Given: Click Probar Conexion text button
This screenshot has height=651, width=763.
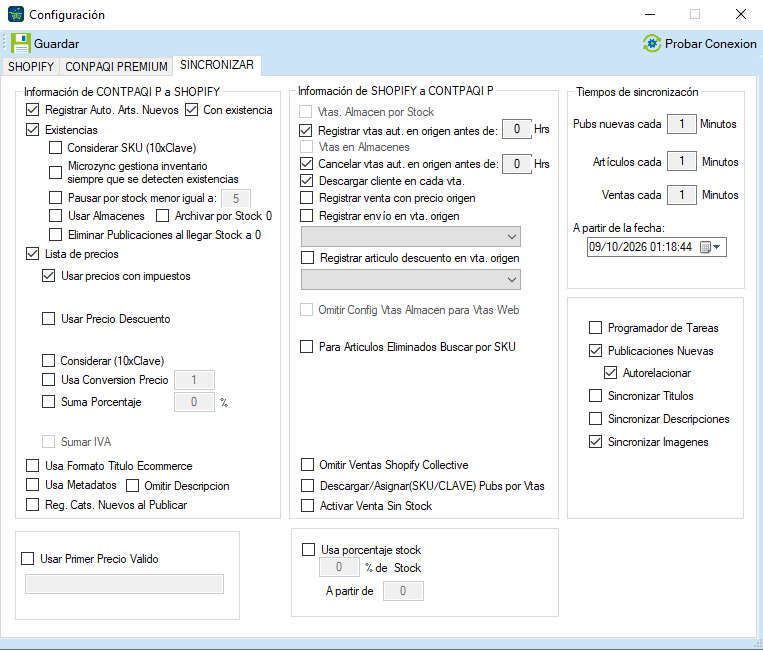Looking at the screenshot, I should [710, 44].
